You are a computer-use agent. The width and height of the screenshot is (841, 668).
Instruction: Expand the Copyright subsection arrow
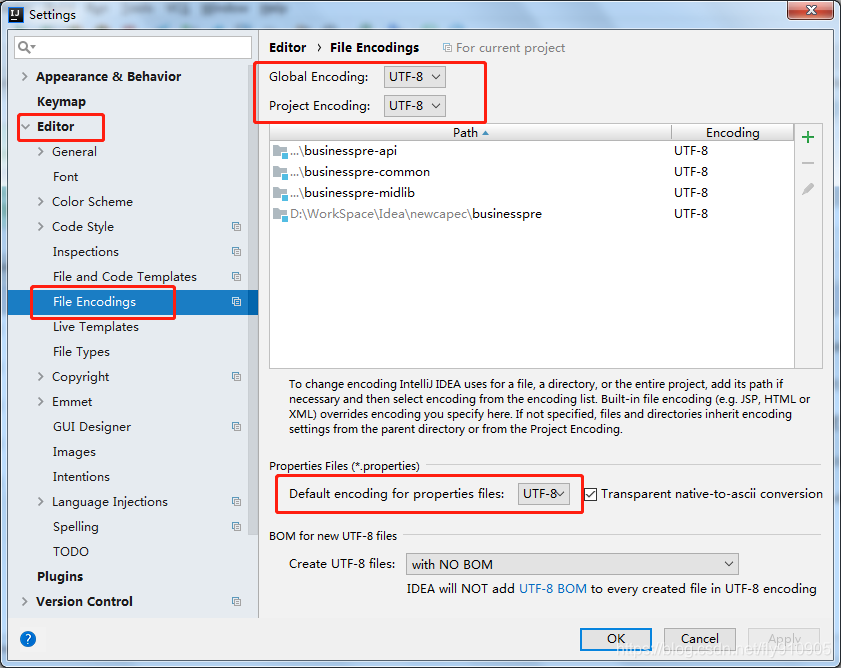[x=41, y=376]
